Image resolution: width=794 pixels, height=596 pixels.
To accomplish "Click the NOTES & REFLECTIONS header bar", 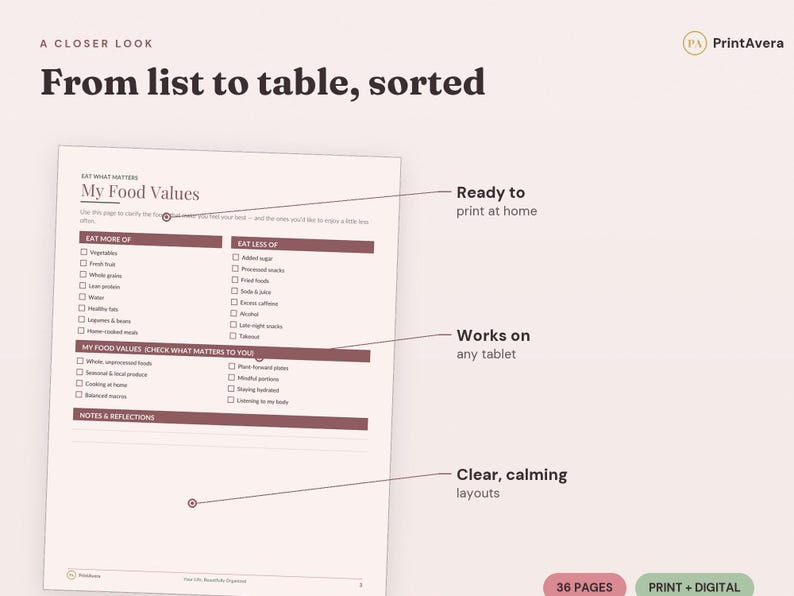I will [220, 419].
